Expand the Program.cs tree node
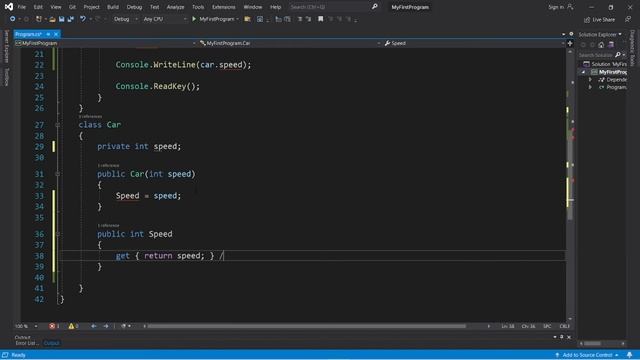Screen dimensions: 640x360 click(x=590, y=87)
